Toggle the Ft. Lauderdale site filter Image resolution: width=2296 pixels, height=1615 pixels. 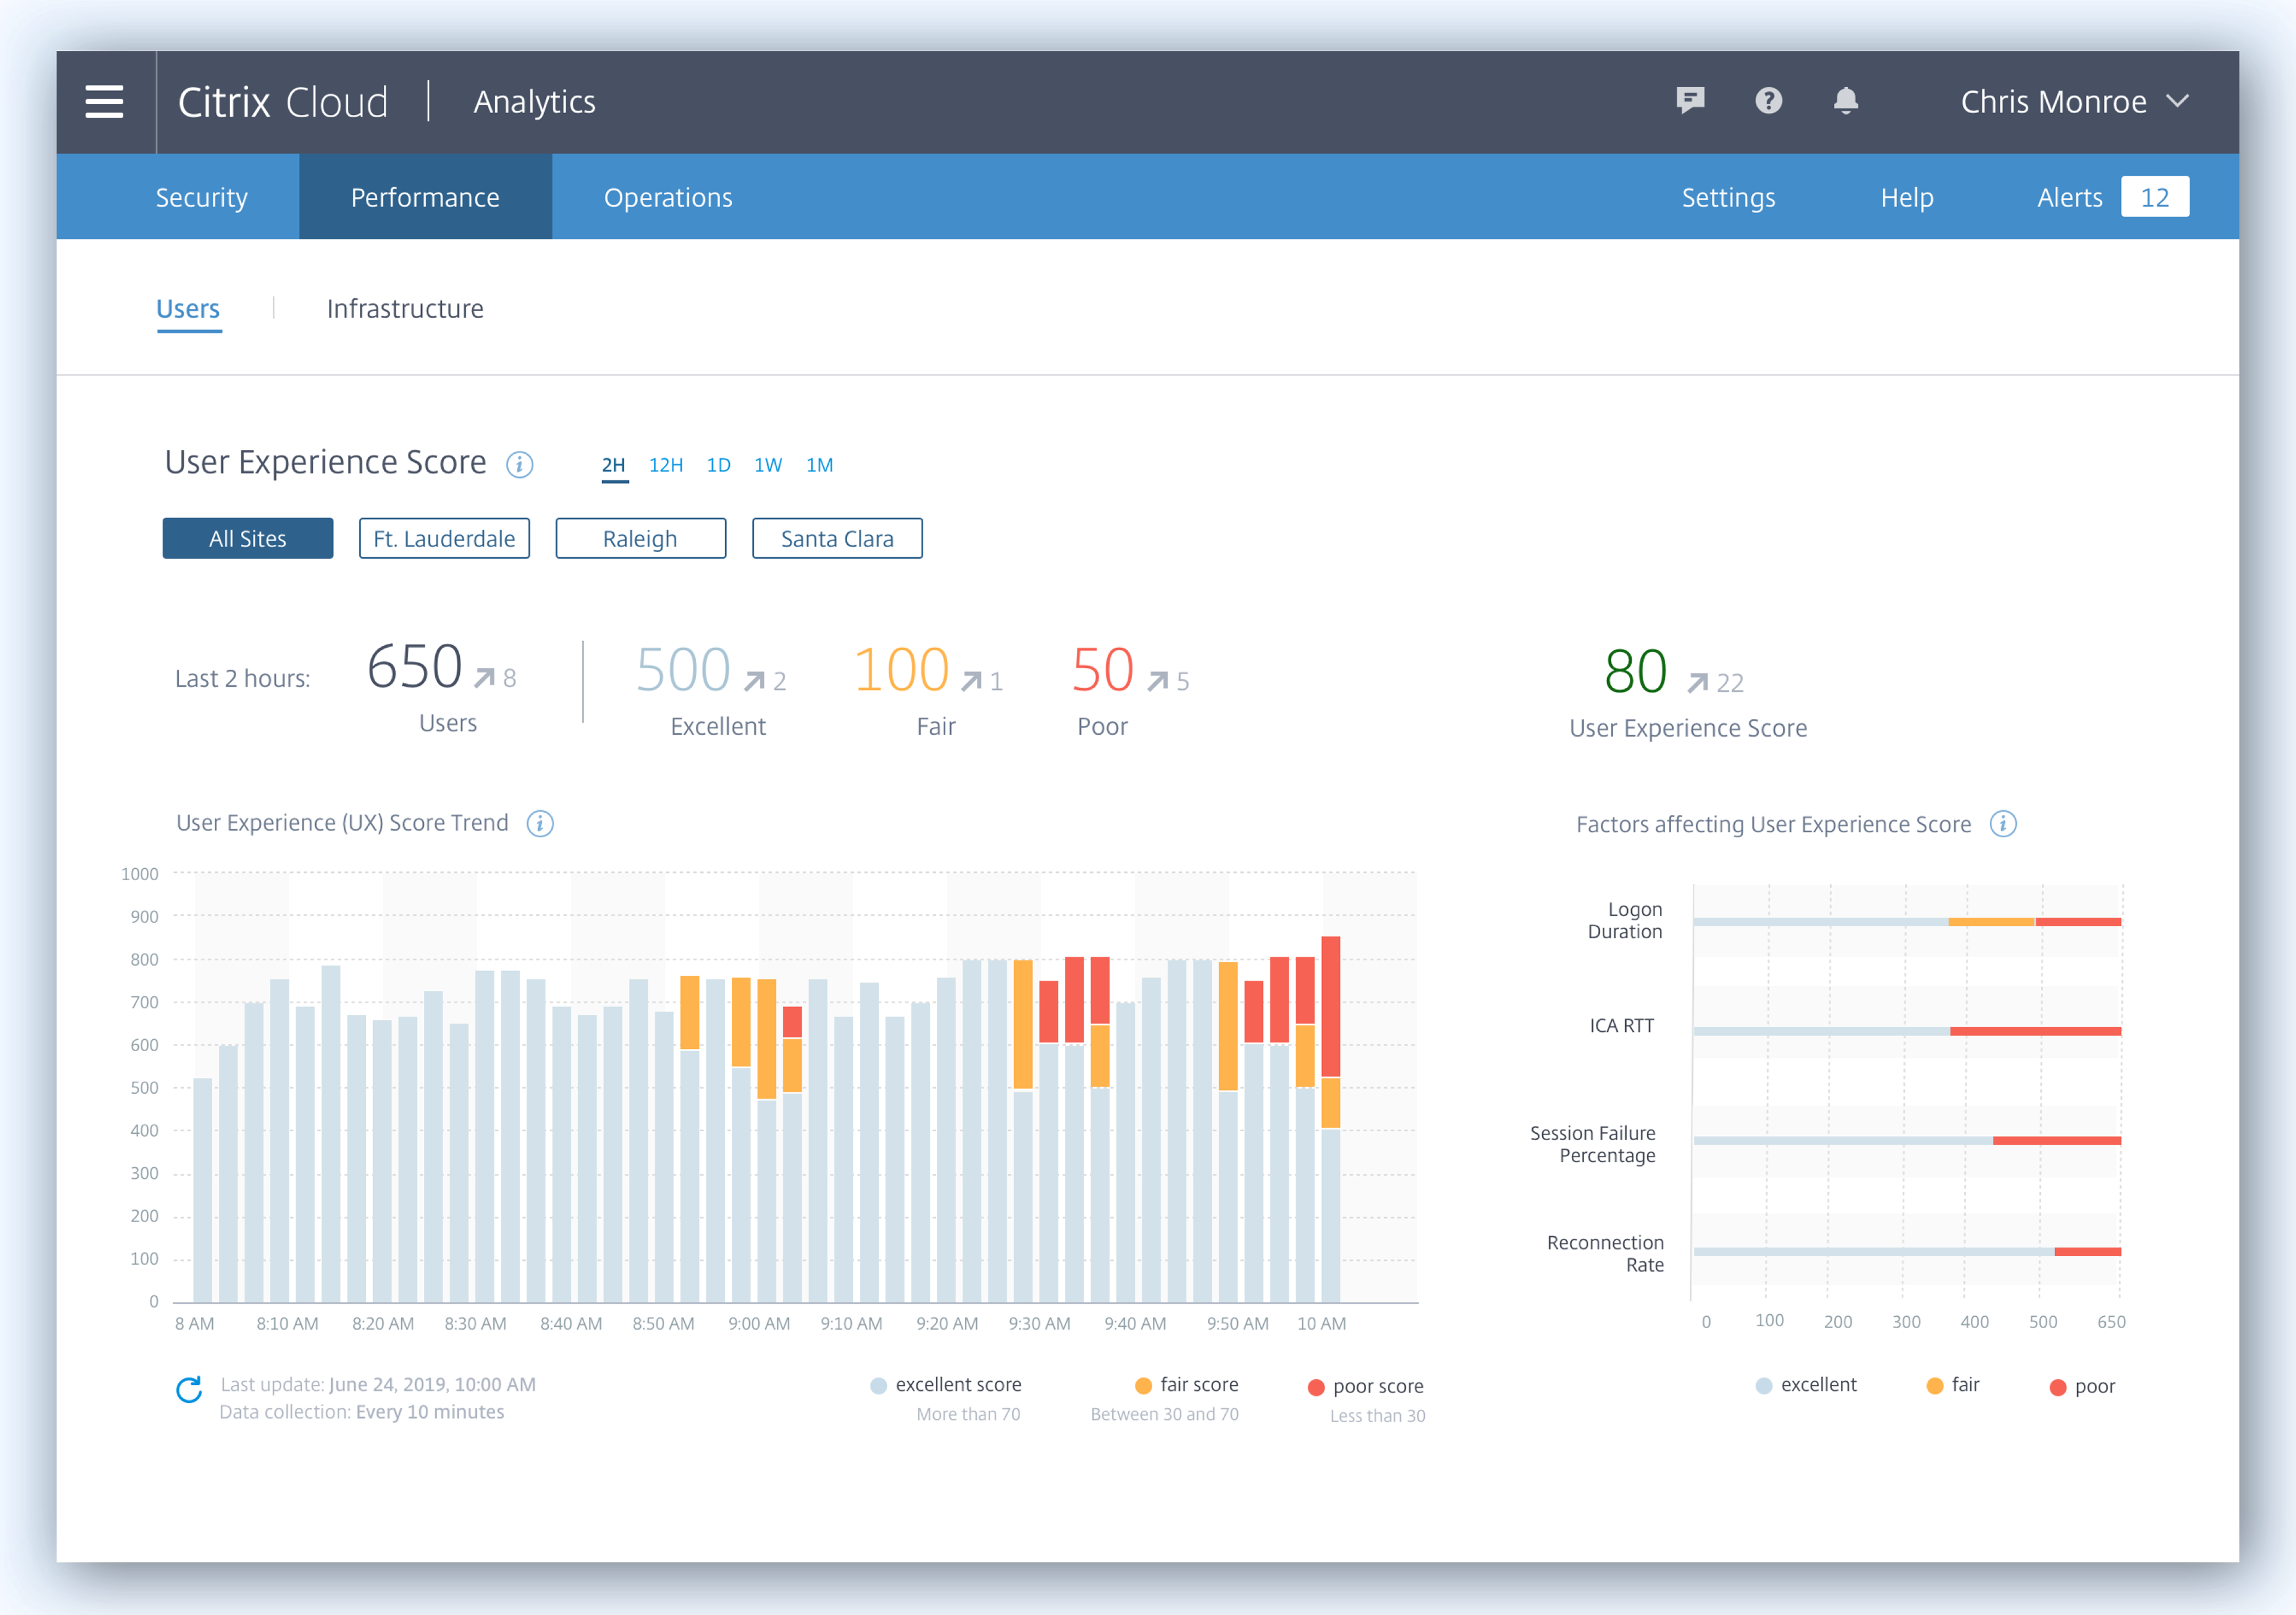pyautogui.click(x=444, y=538)
